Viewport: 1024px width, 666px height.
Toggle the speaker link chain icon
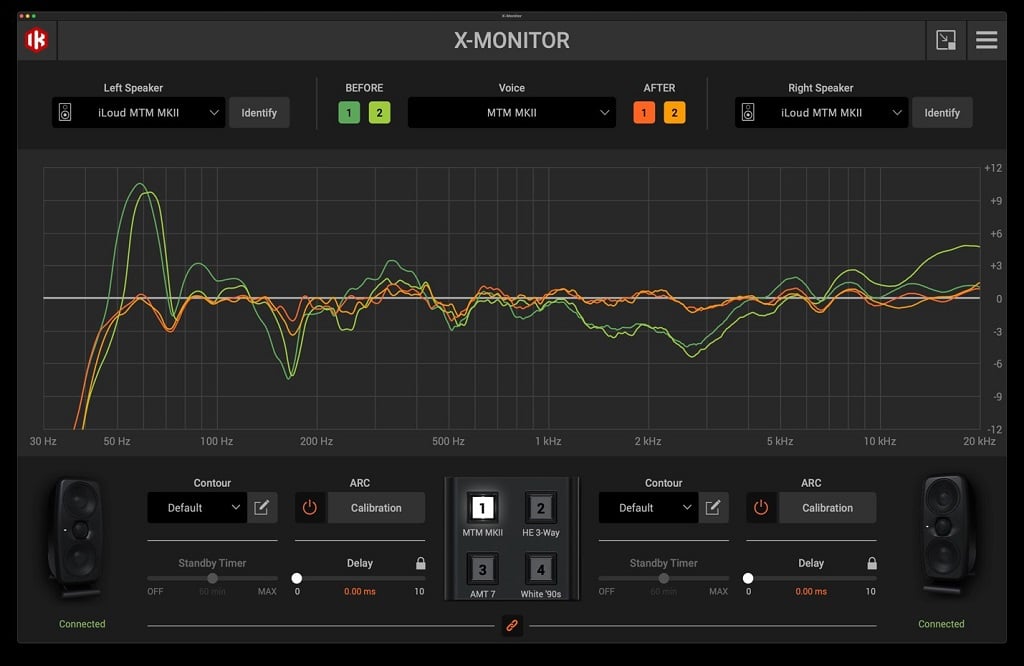(x=512, y=626)
